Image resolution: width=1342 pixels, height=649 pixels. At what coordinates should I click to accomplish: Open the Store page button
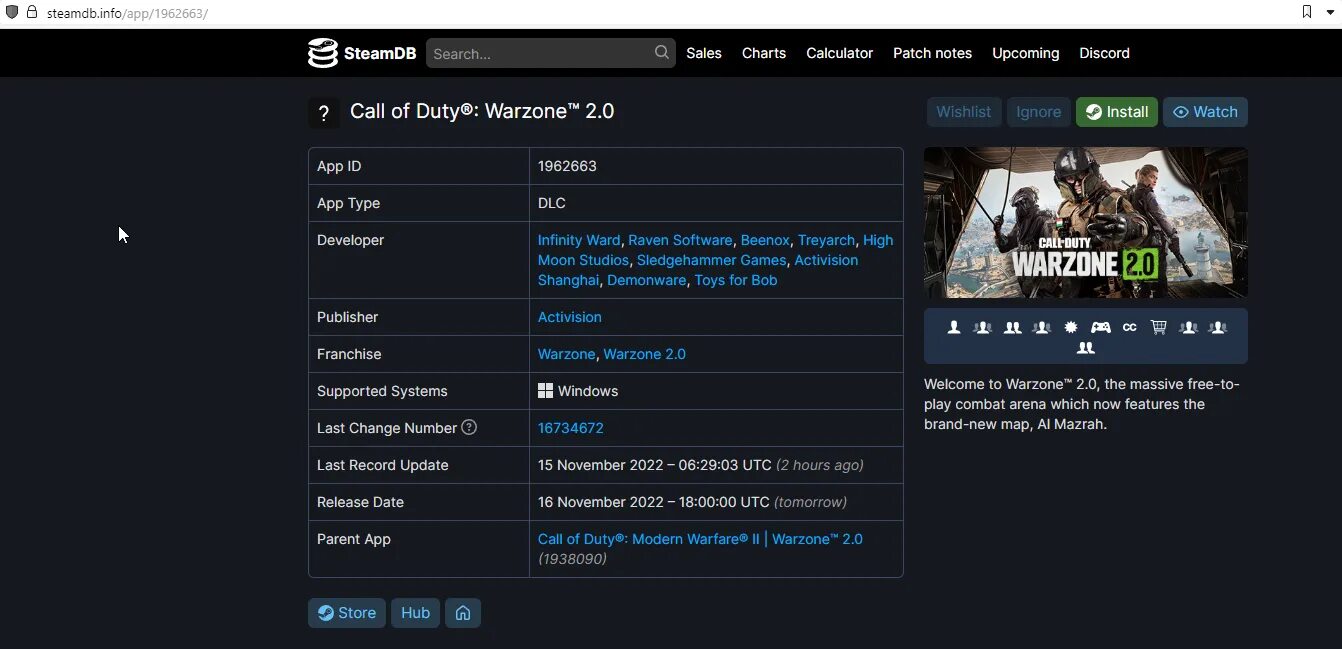pos(347,613)
